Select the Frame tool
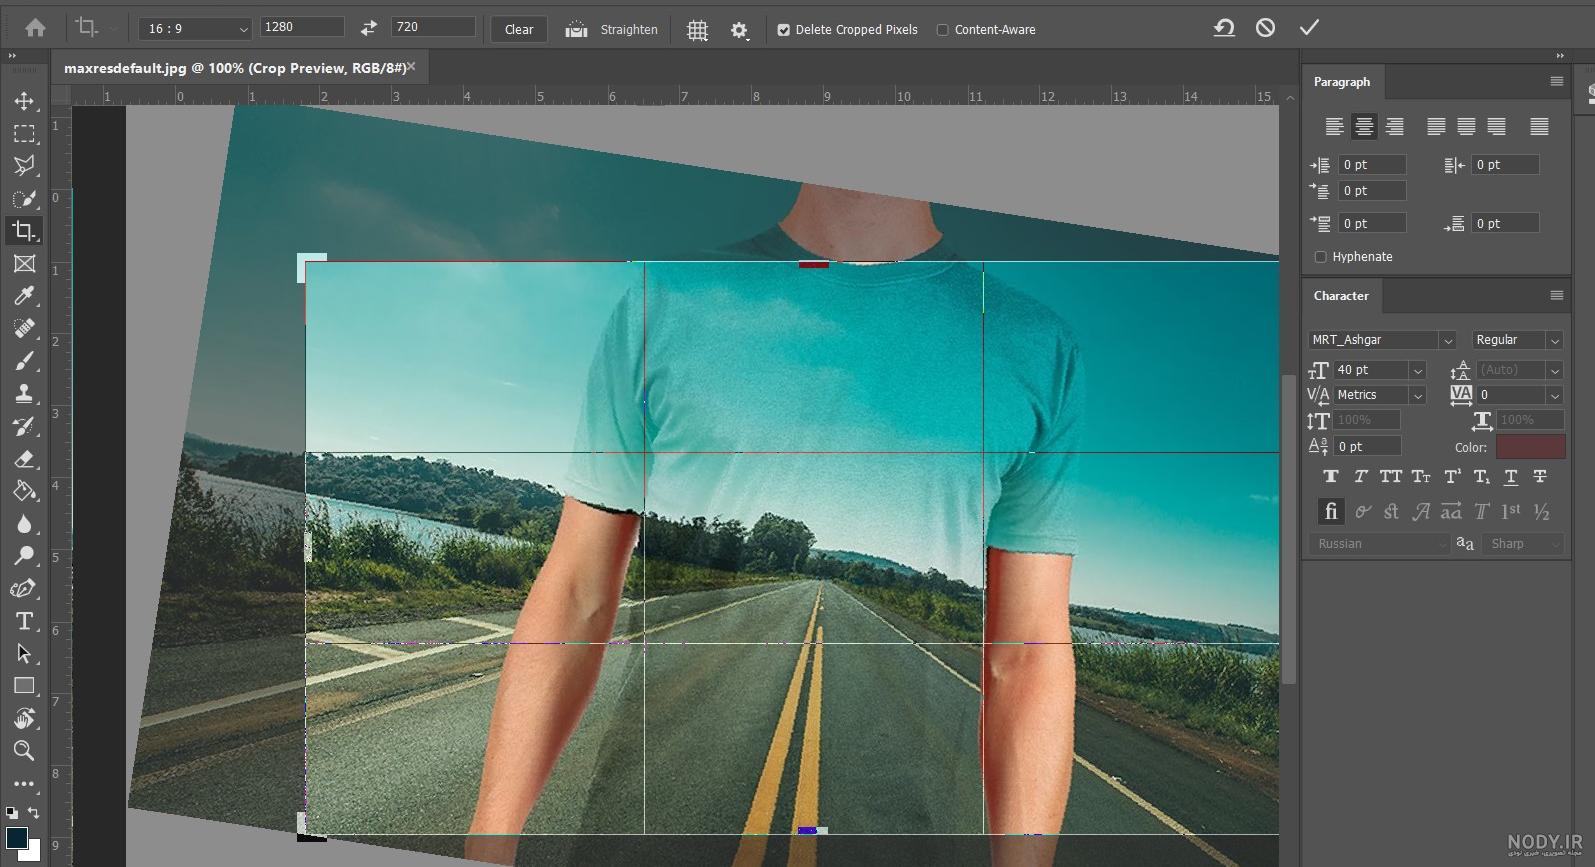1595x867 pixels. (x=24, y=263)
